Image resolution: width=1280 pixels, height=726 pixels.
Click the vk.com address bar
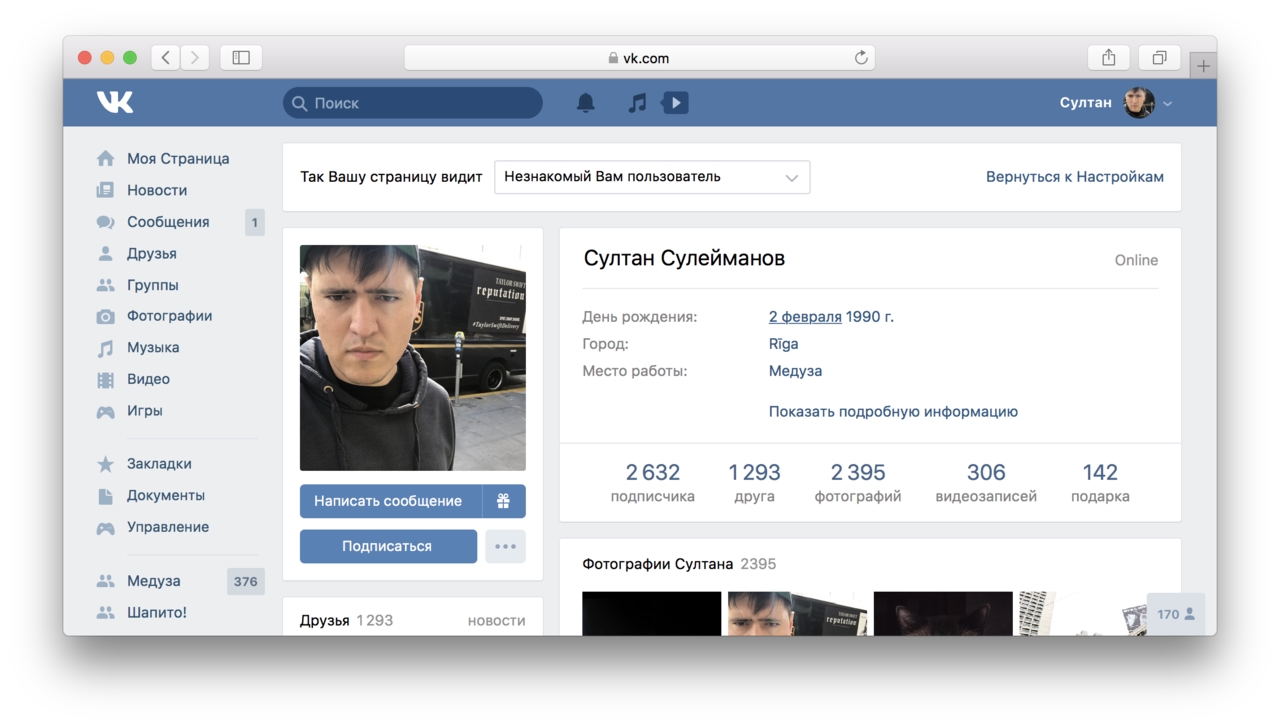click(640, 58)
